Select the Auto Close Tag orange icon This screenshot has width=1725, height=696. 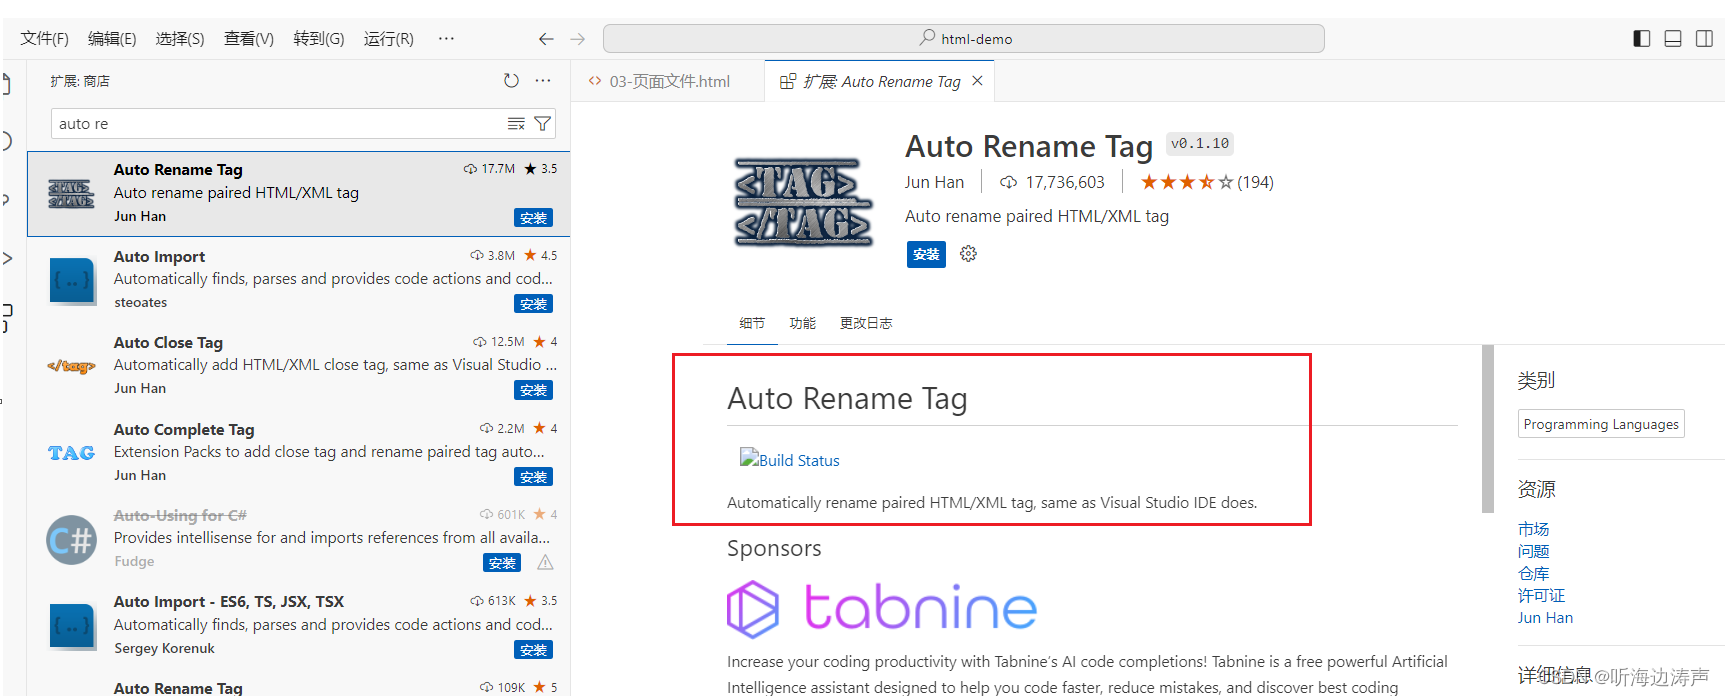coord(71,366)
